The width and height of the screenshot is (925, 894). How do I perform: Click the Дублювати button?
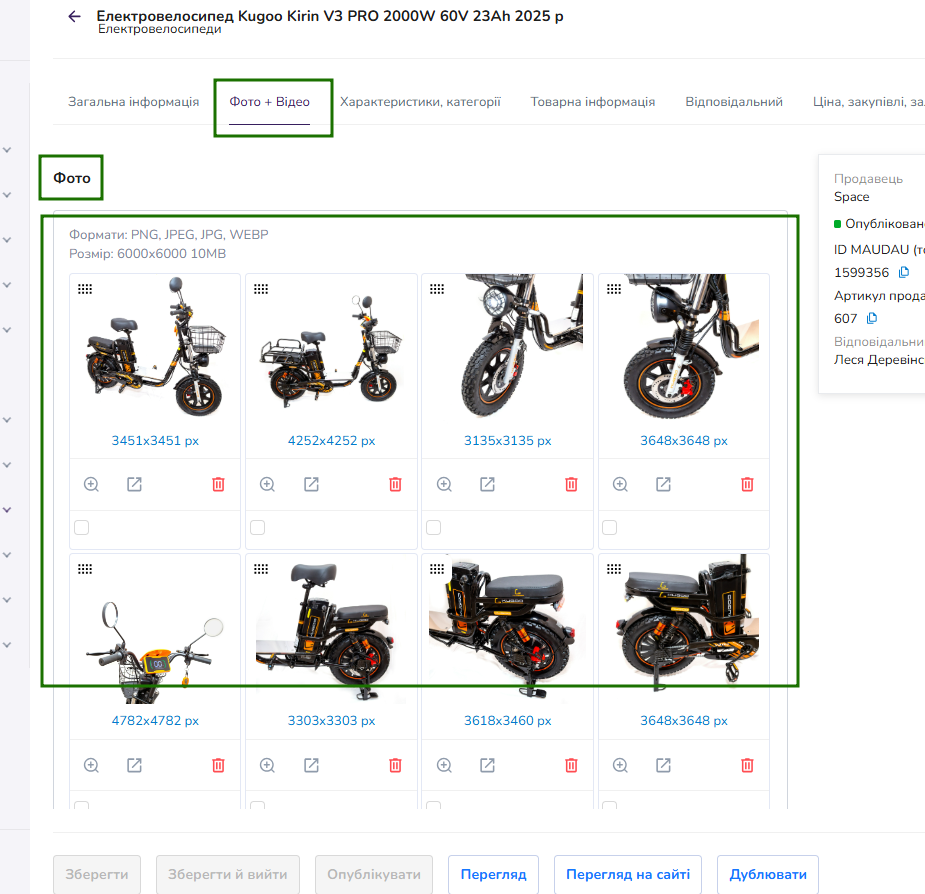tap(767, 874)
